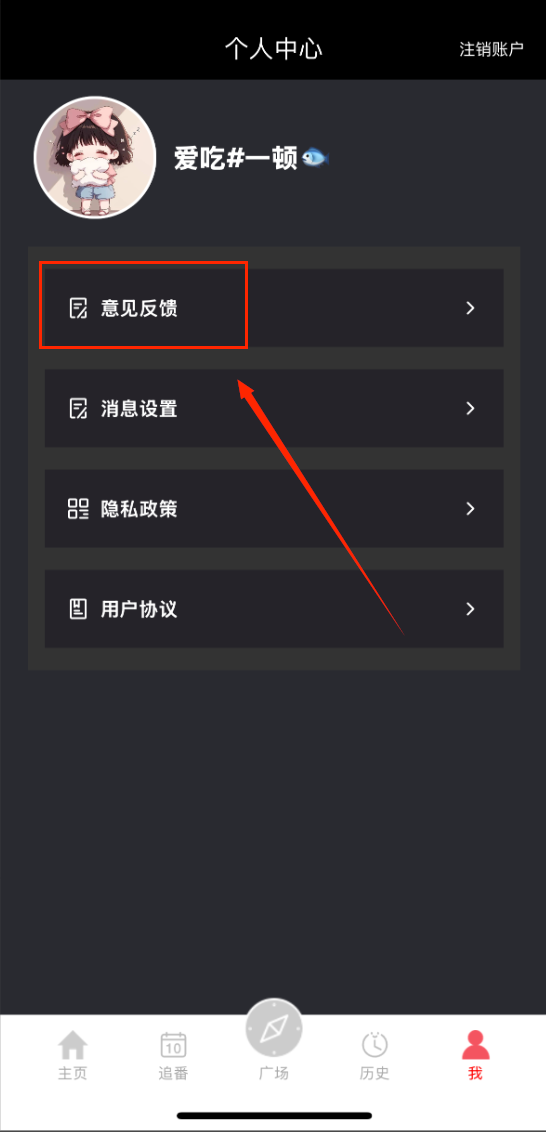This screenshot has width=546, height=1132.
Task: Expand 用户协议 via its chevron arrow
Action: (470, 609)
